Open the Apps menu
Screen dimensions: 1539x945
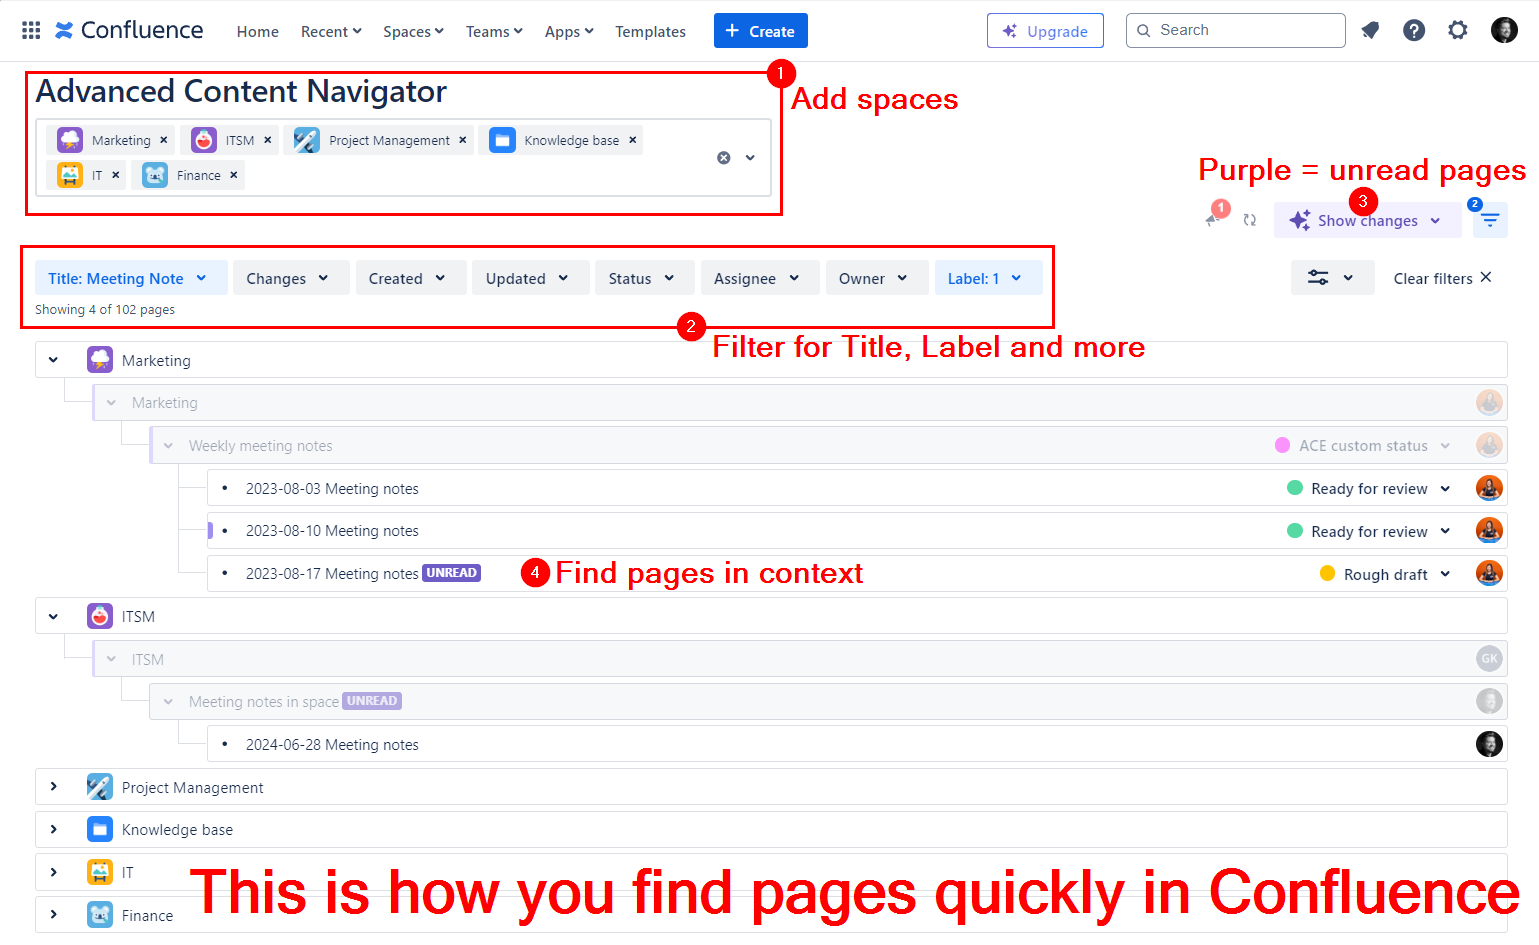[x=569, y=32]
